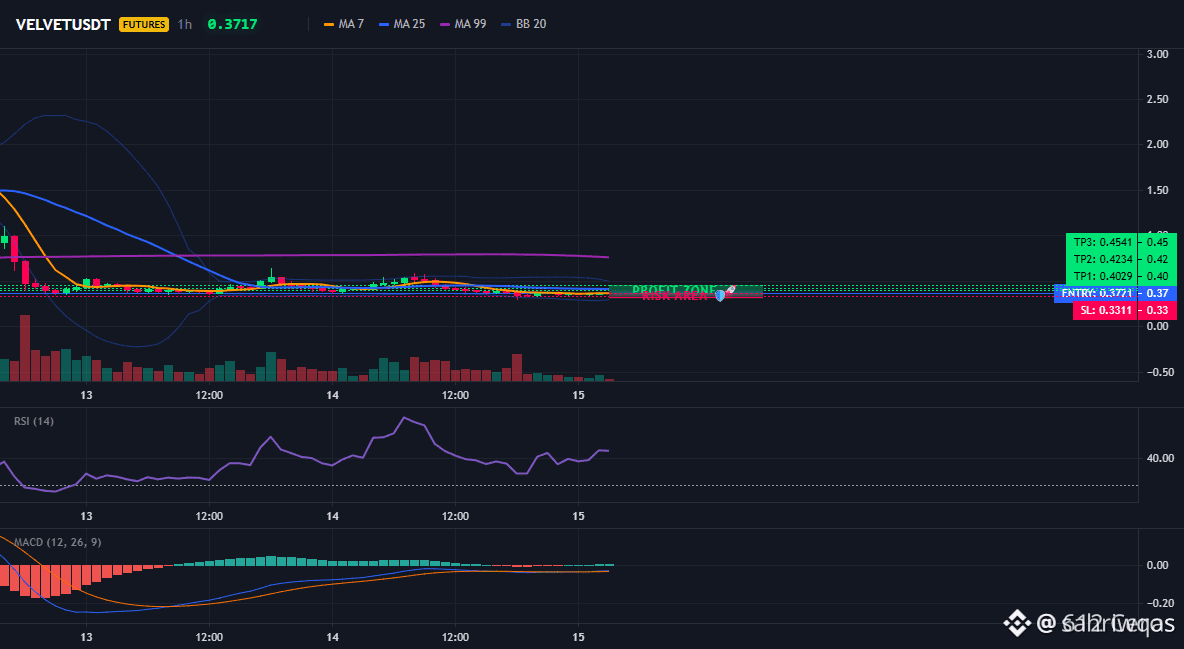The image size is (1184, 649).
Task: Click the 0.45 green price tag
Action: click(x=1157, y=243)
